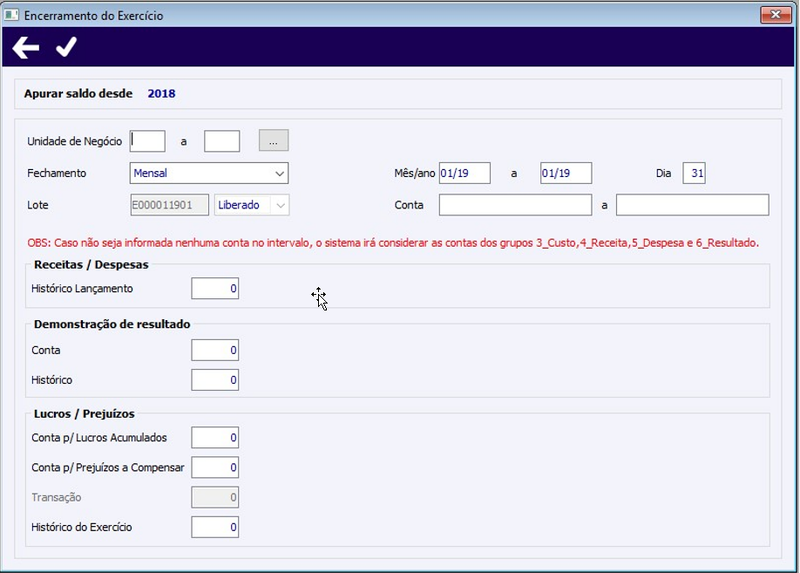Click the ending Mês/ano field 01/19

(x=566, y=173)
